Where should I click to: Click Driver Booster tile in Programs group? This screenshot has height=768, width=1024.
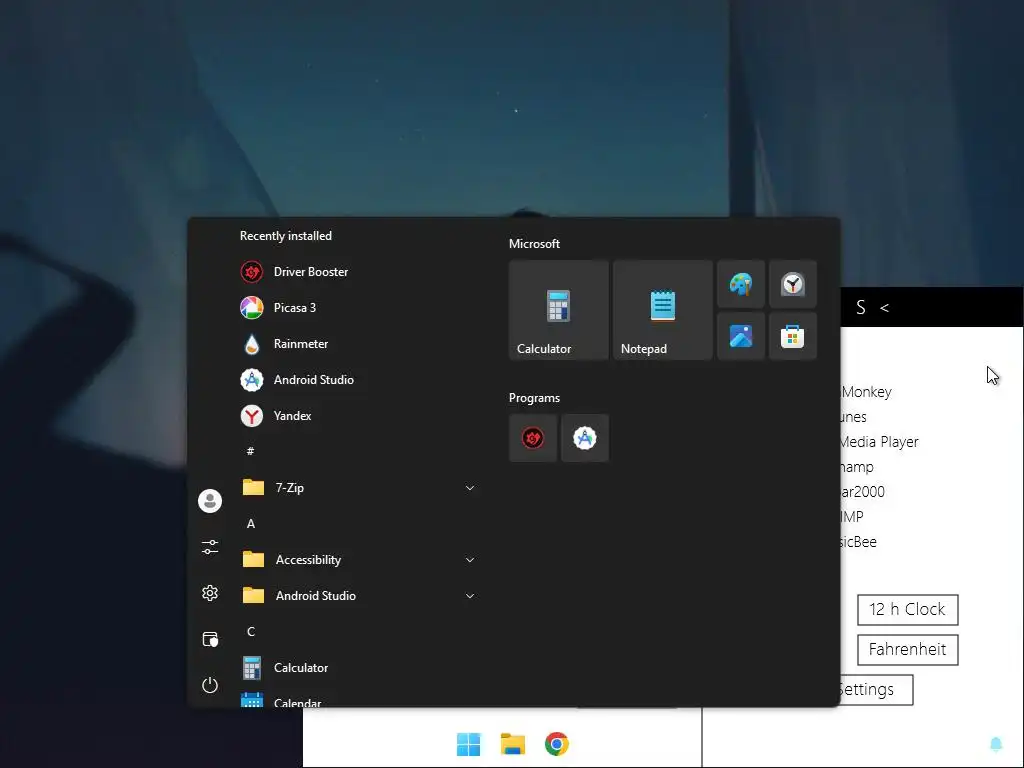[533, 438]
